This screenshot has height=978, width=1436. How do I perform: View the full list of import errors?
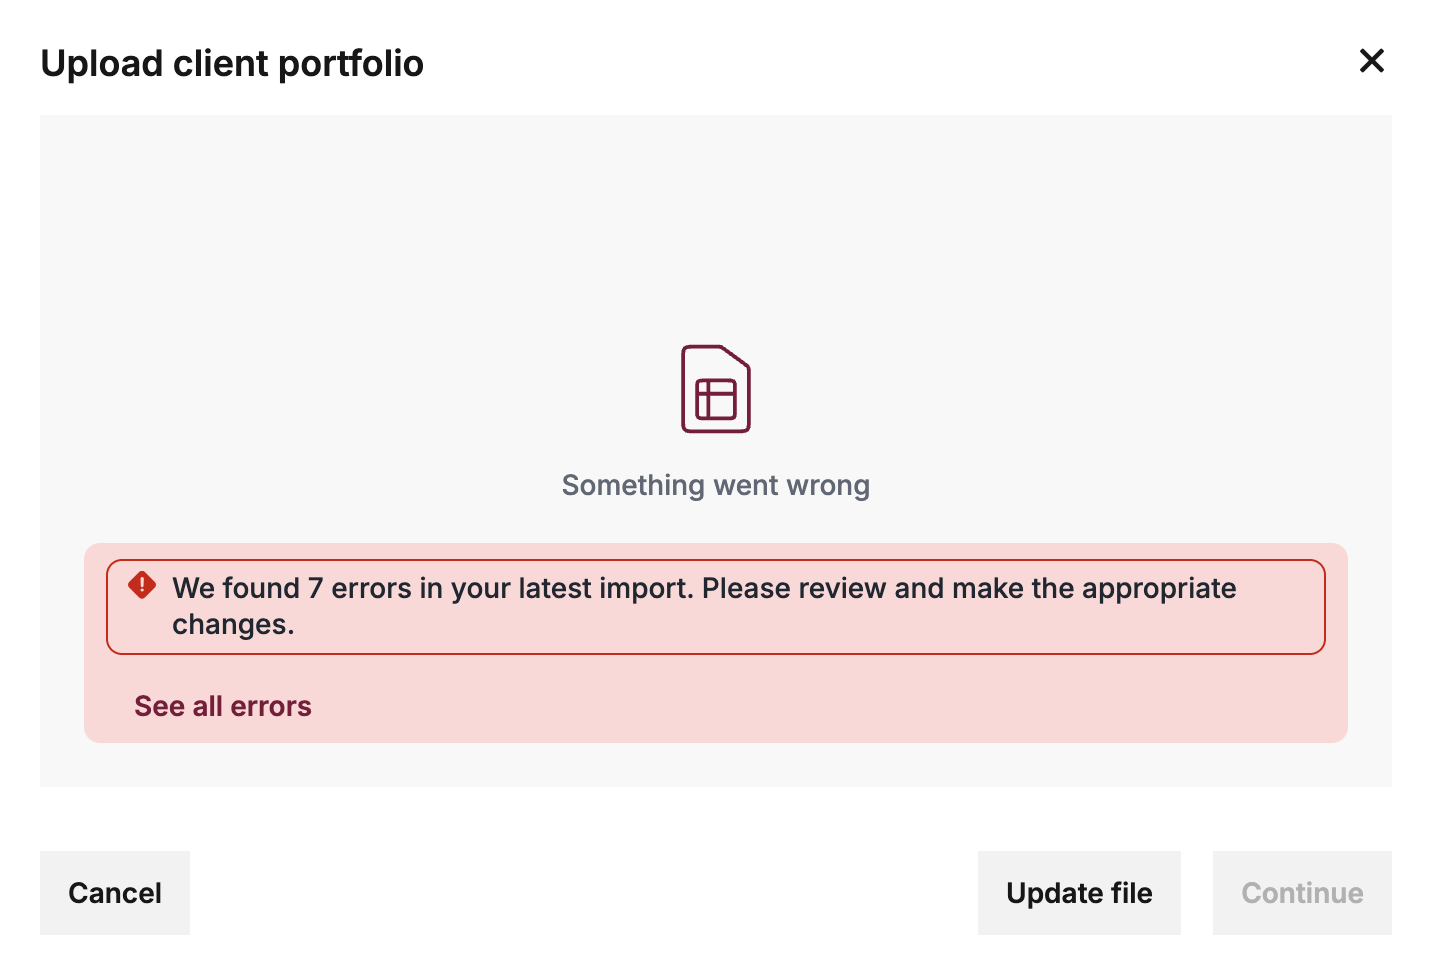pyautogui.click(x=223, y=706)
